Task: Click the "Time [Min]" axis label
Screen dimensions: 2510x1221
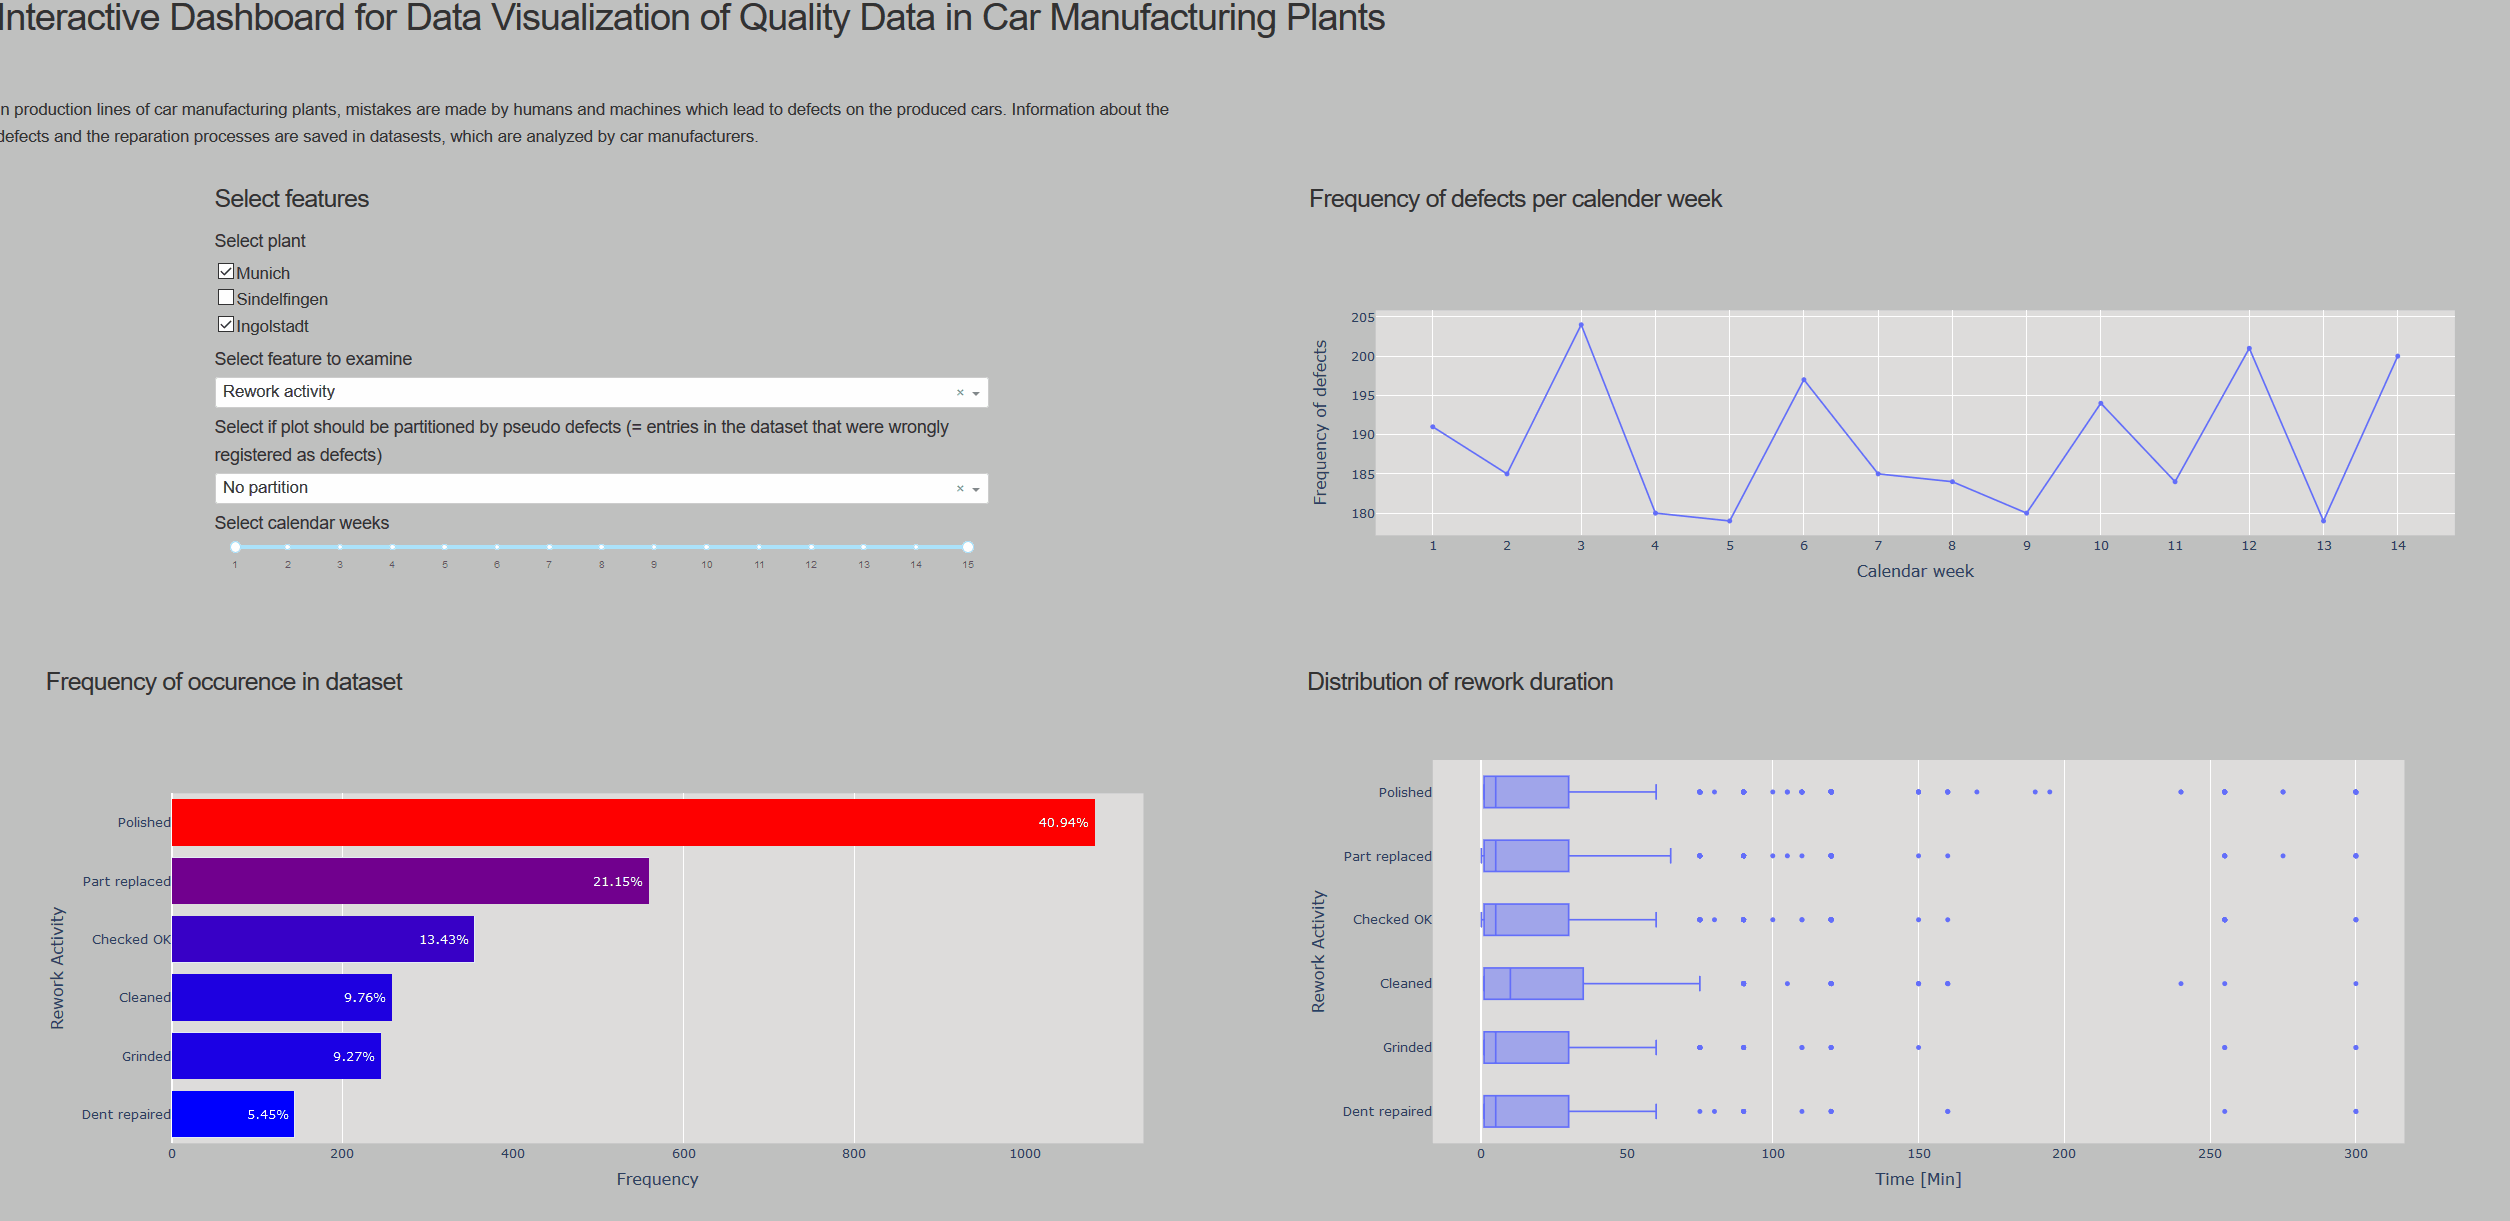Action: click(1919, 1179)
